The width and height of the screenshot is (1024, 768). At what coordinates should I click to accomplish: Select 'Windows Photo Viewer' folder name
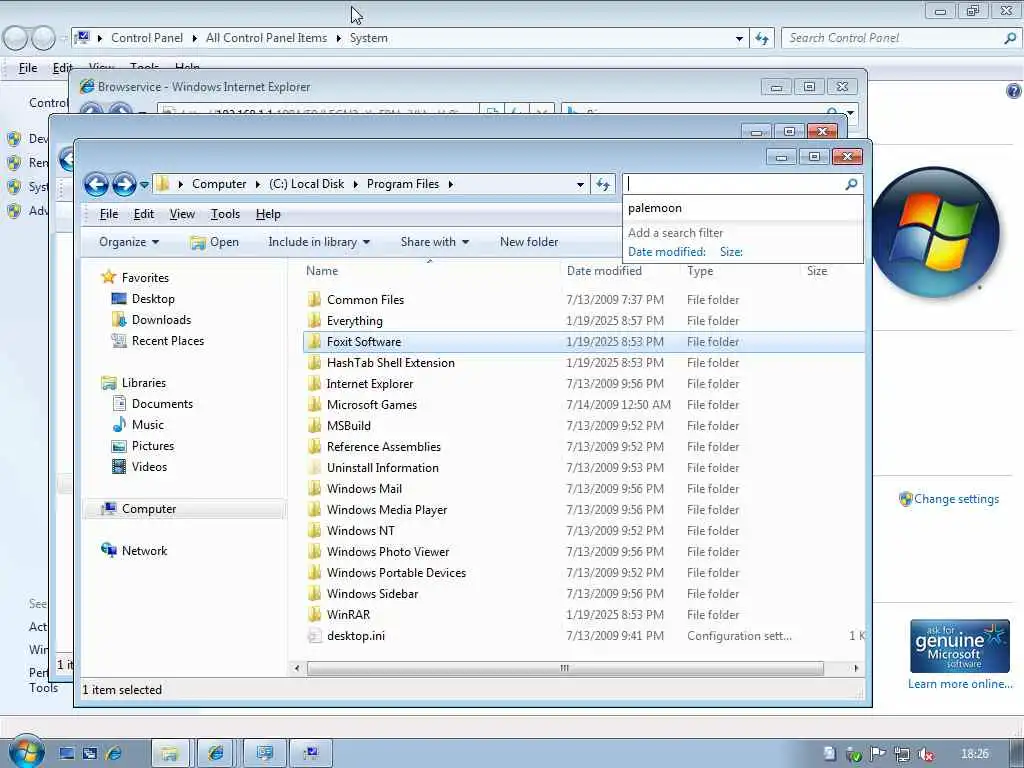click(x=388, y=552)
